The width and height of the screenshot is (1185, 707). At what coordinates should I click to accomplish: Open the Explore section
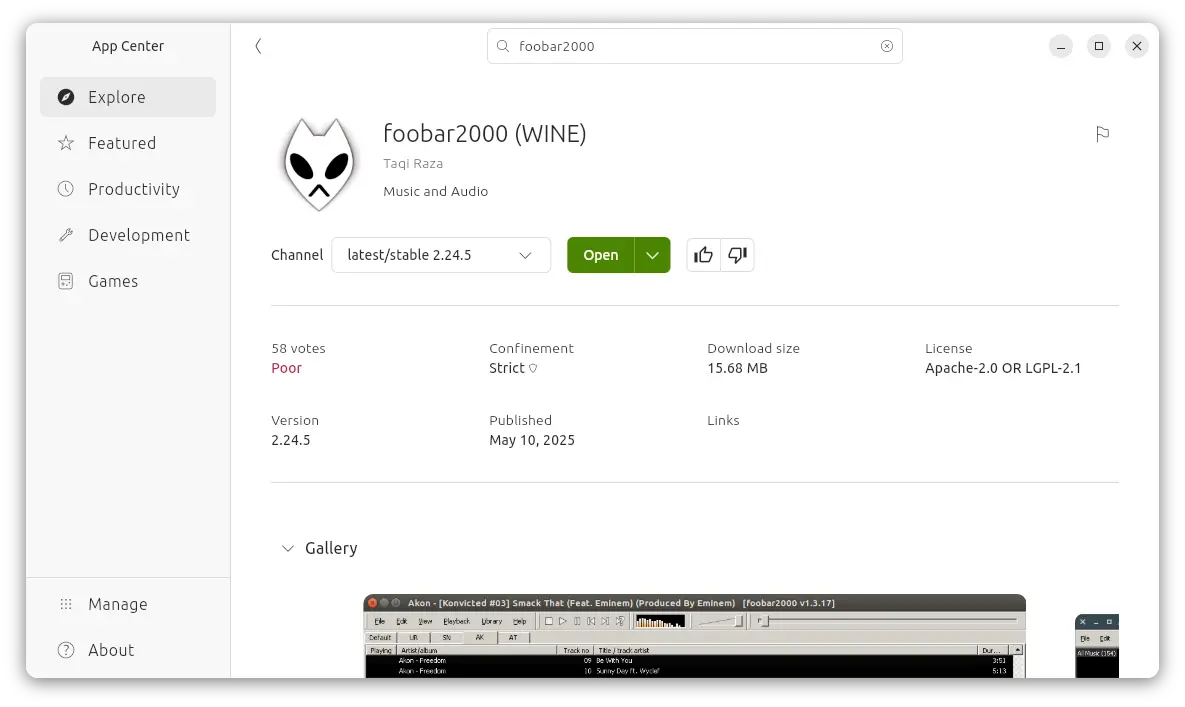click(x=128, y=97)
